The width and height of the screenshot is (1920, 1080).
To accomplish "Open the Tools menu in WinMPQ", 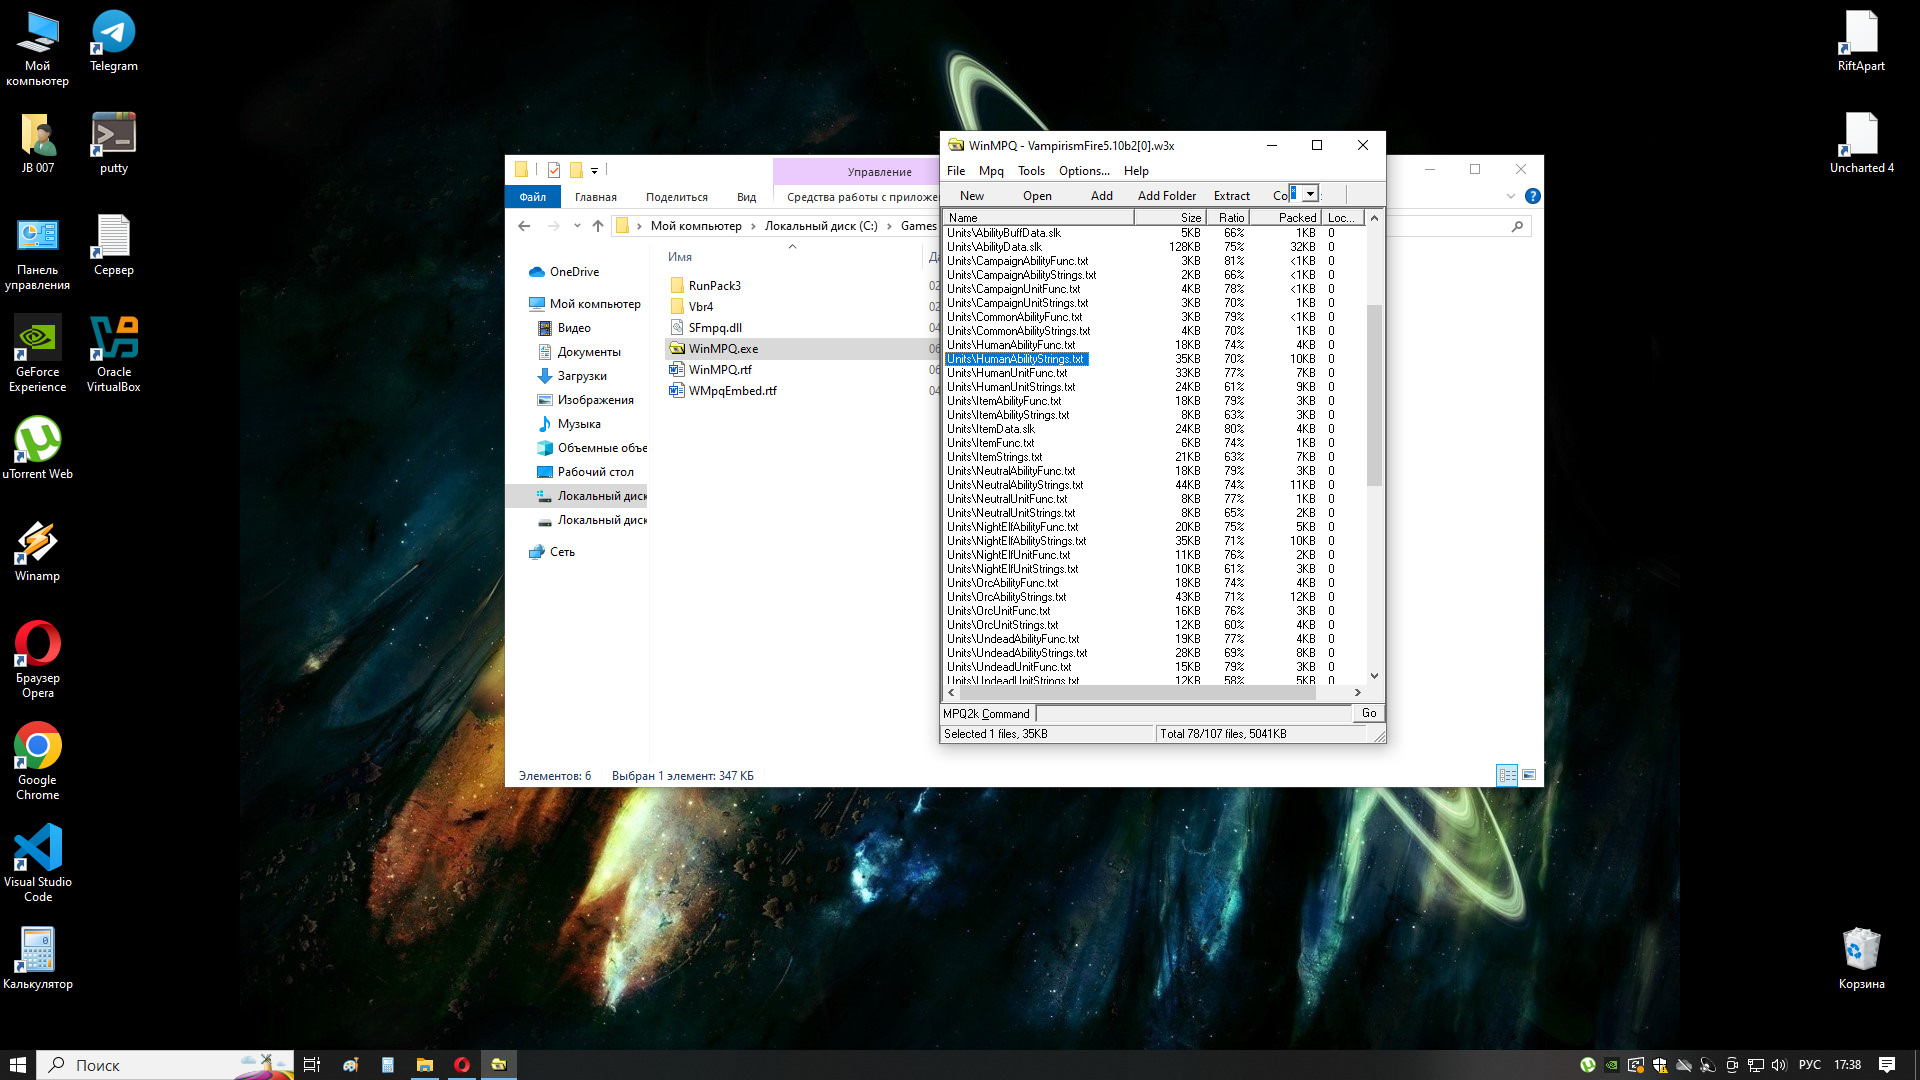I will tap(1031, 171).
